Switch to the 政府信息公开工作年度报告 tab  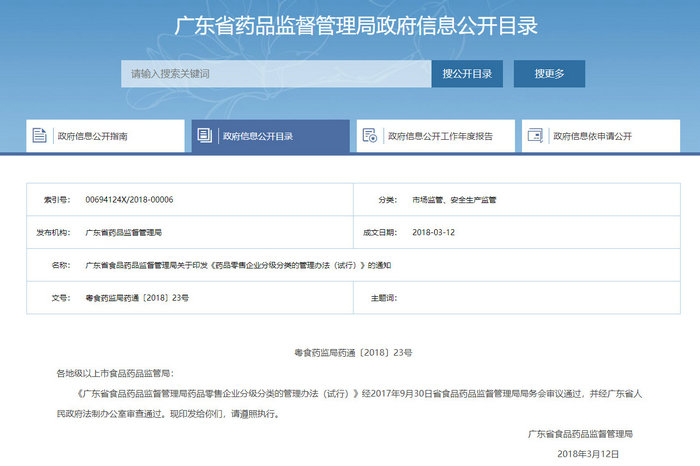[439, 136]
